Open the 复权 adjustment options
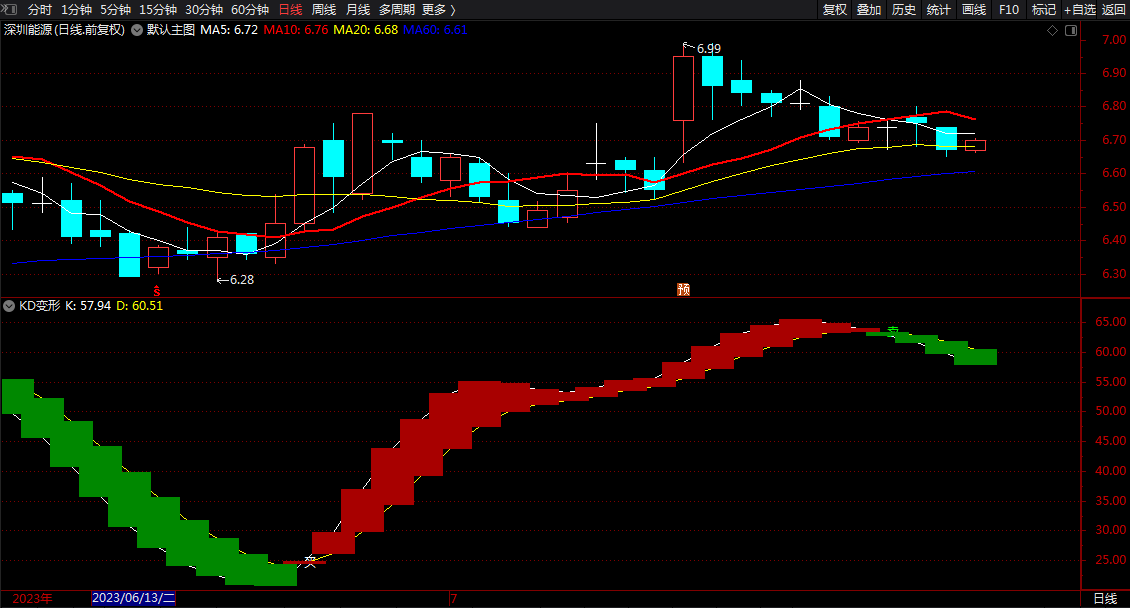The height and width of the screenshot is (608, 1130). (835, 9)
